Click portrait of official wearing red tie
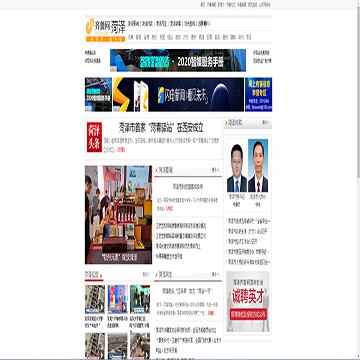This screenshot has width=360, height=360. tap(258, 165)
